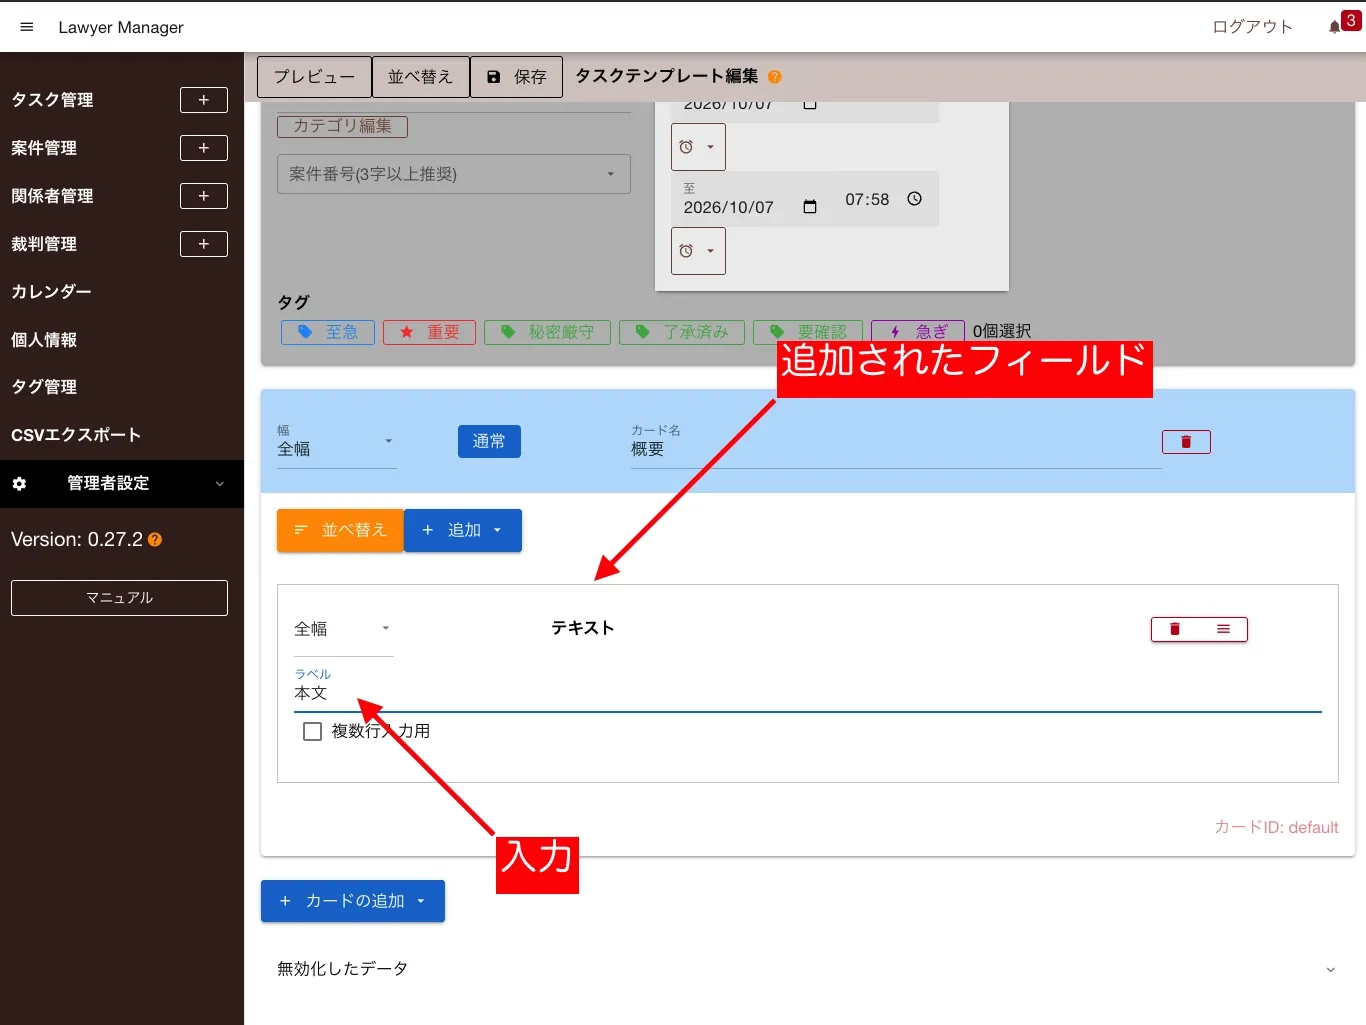The height and width of the screenshot is (1025, 1366).
Task: Toggle the 要確認 tag
Action: [x=808, y=332]
